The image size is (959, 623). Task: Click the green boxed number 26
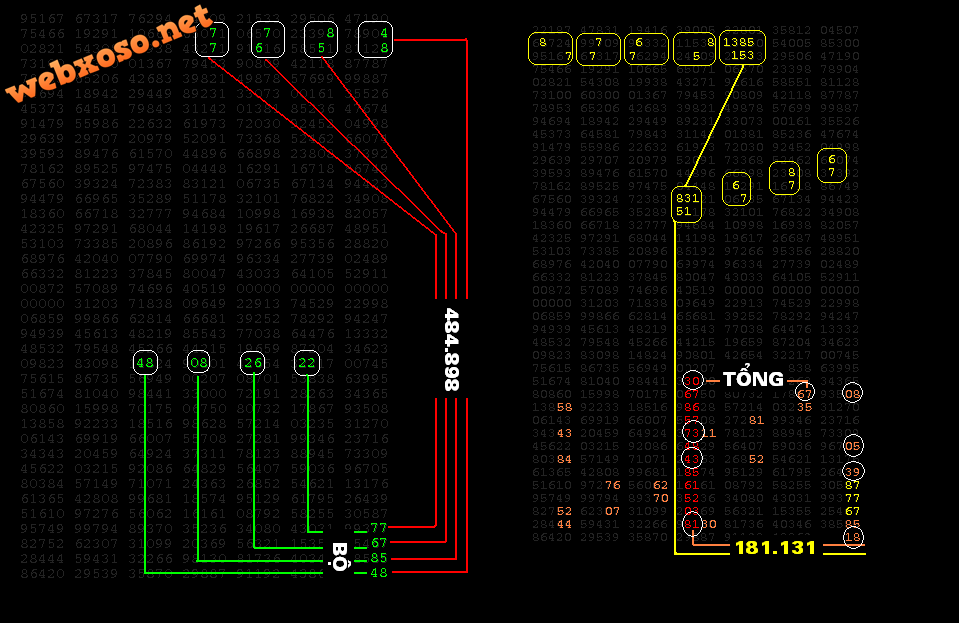point(253,363)
